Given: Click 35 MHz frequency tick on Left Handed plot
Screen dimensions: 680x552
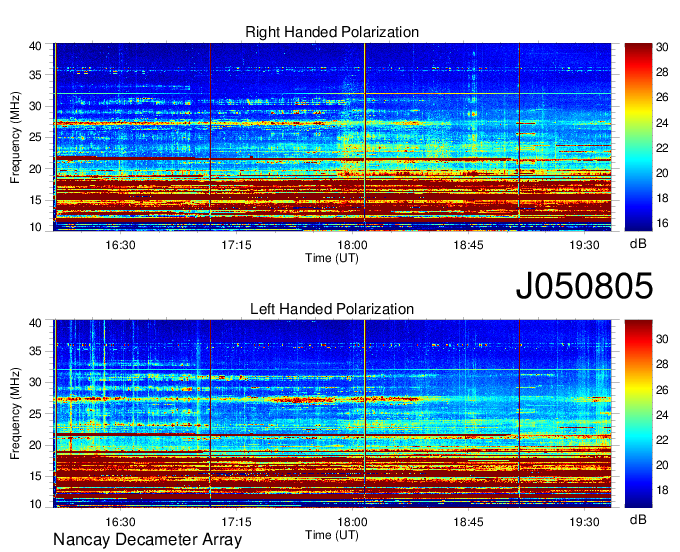Looking at the screenshot, I should 36,351.
